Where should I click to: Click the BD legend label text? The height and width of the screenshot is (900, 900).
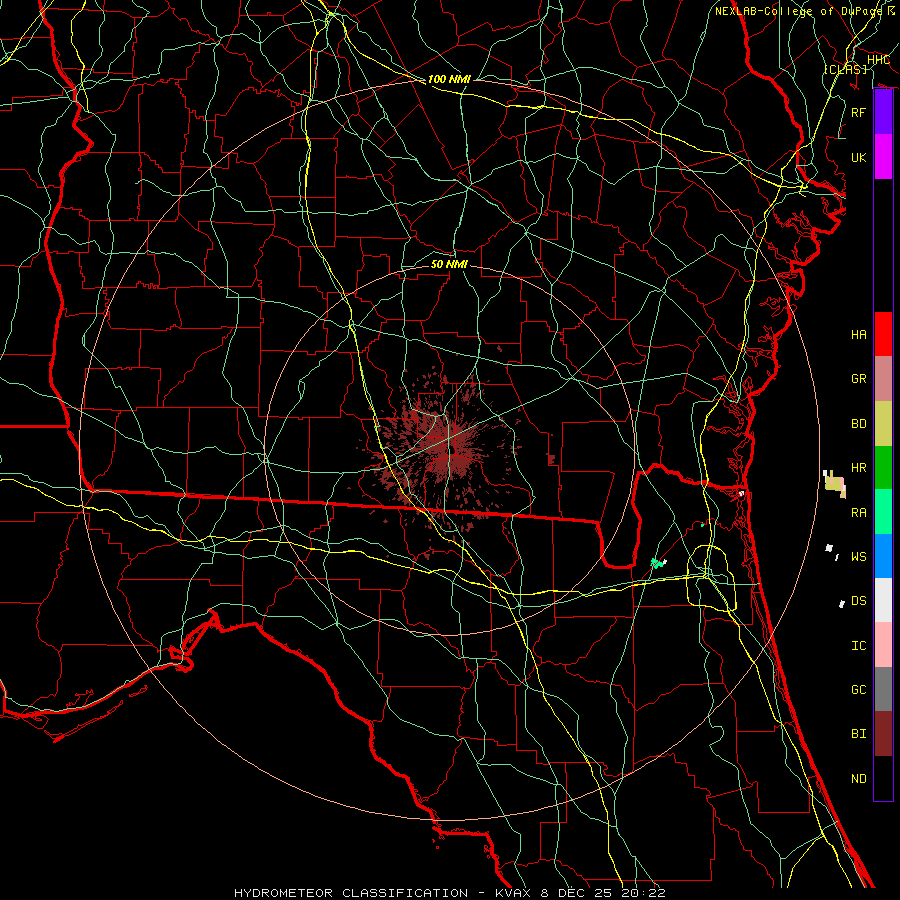pos(859,424)
